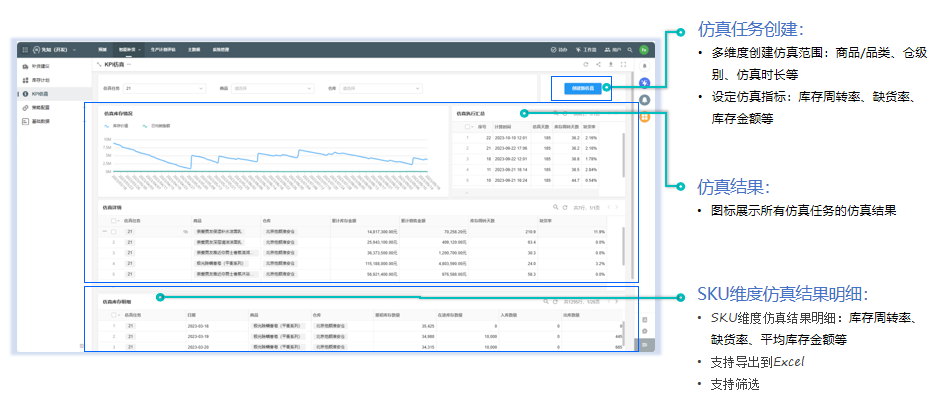Screen dimensions: 938x416
Task: Open the app grid launcher icon
Action: click(x=24, y=48)
